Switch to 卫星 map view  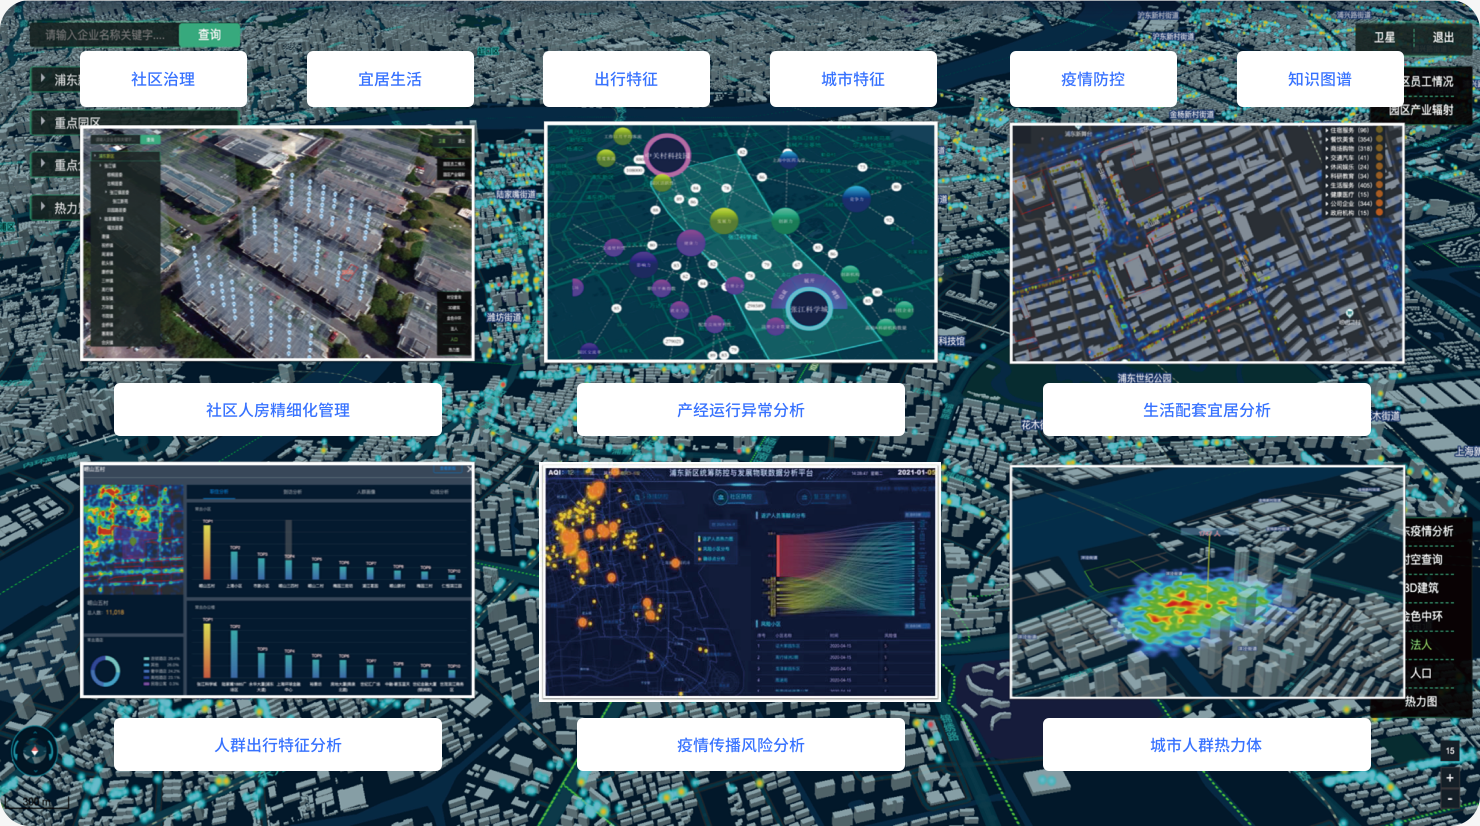(x=1384, y=37)
